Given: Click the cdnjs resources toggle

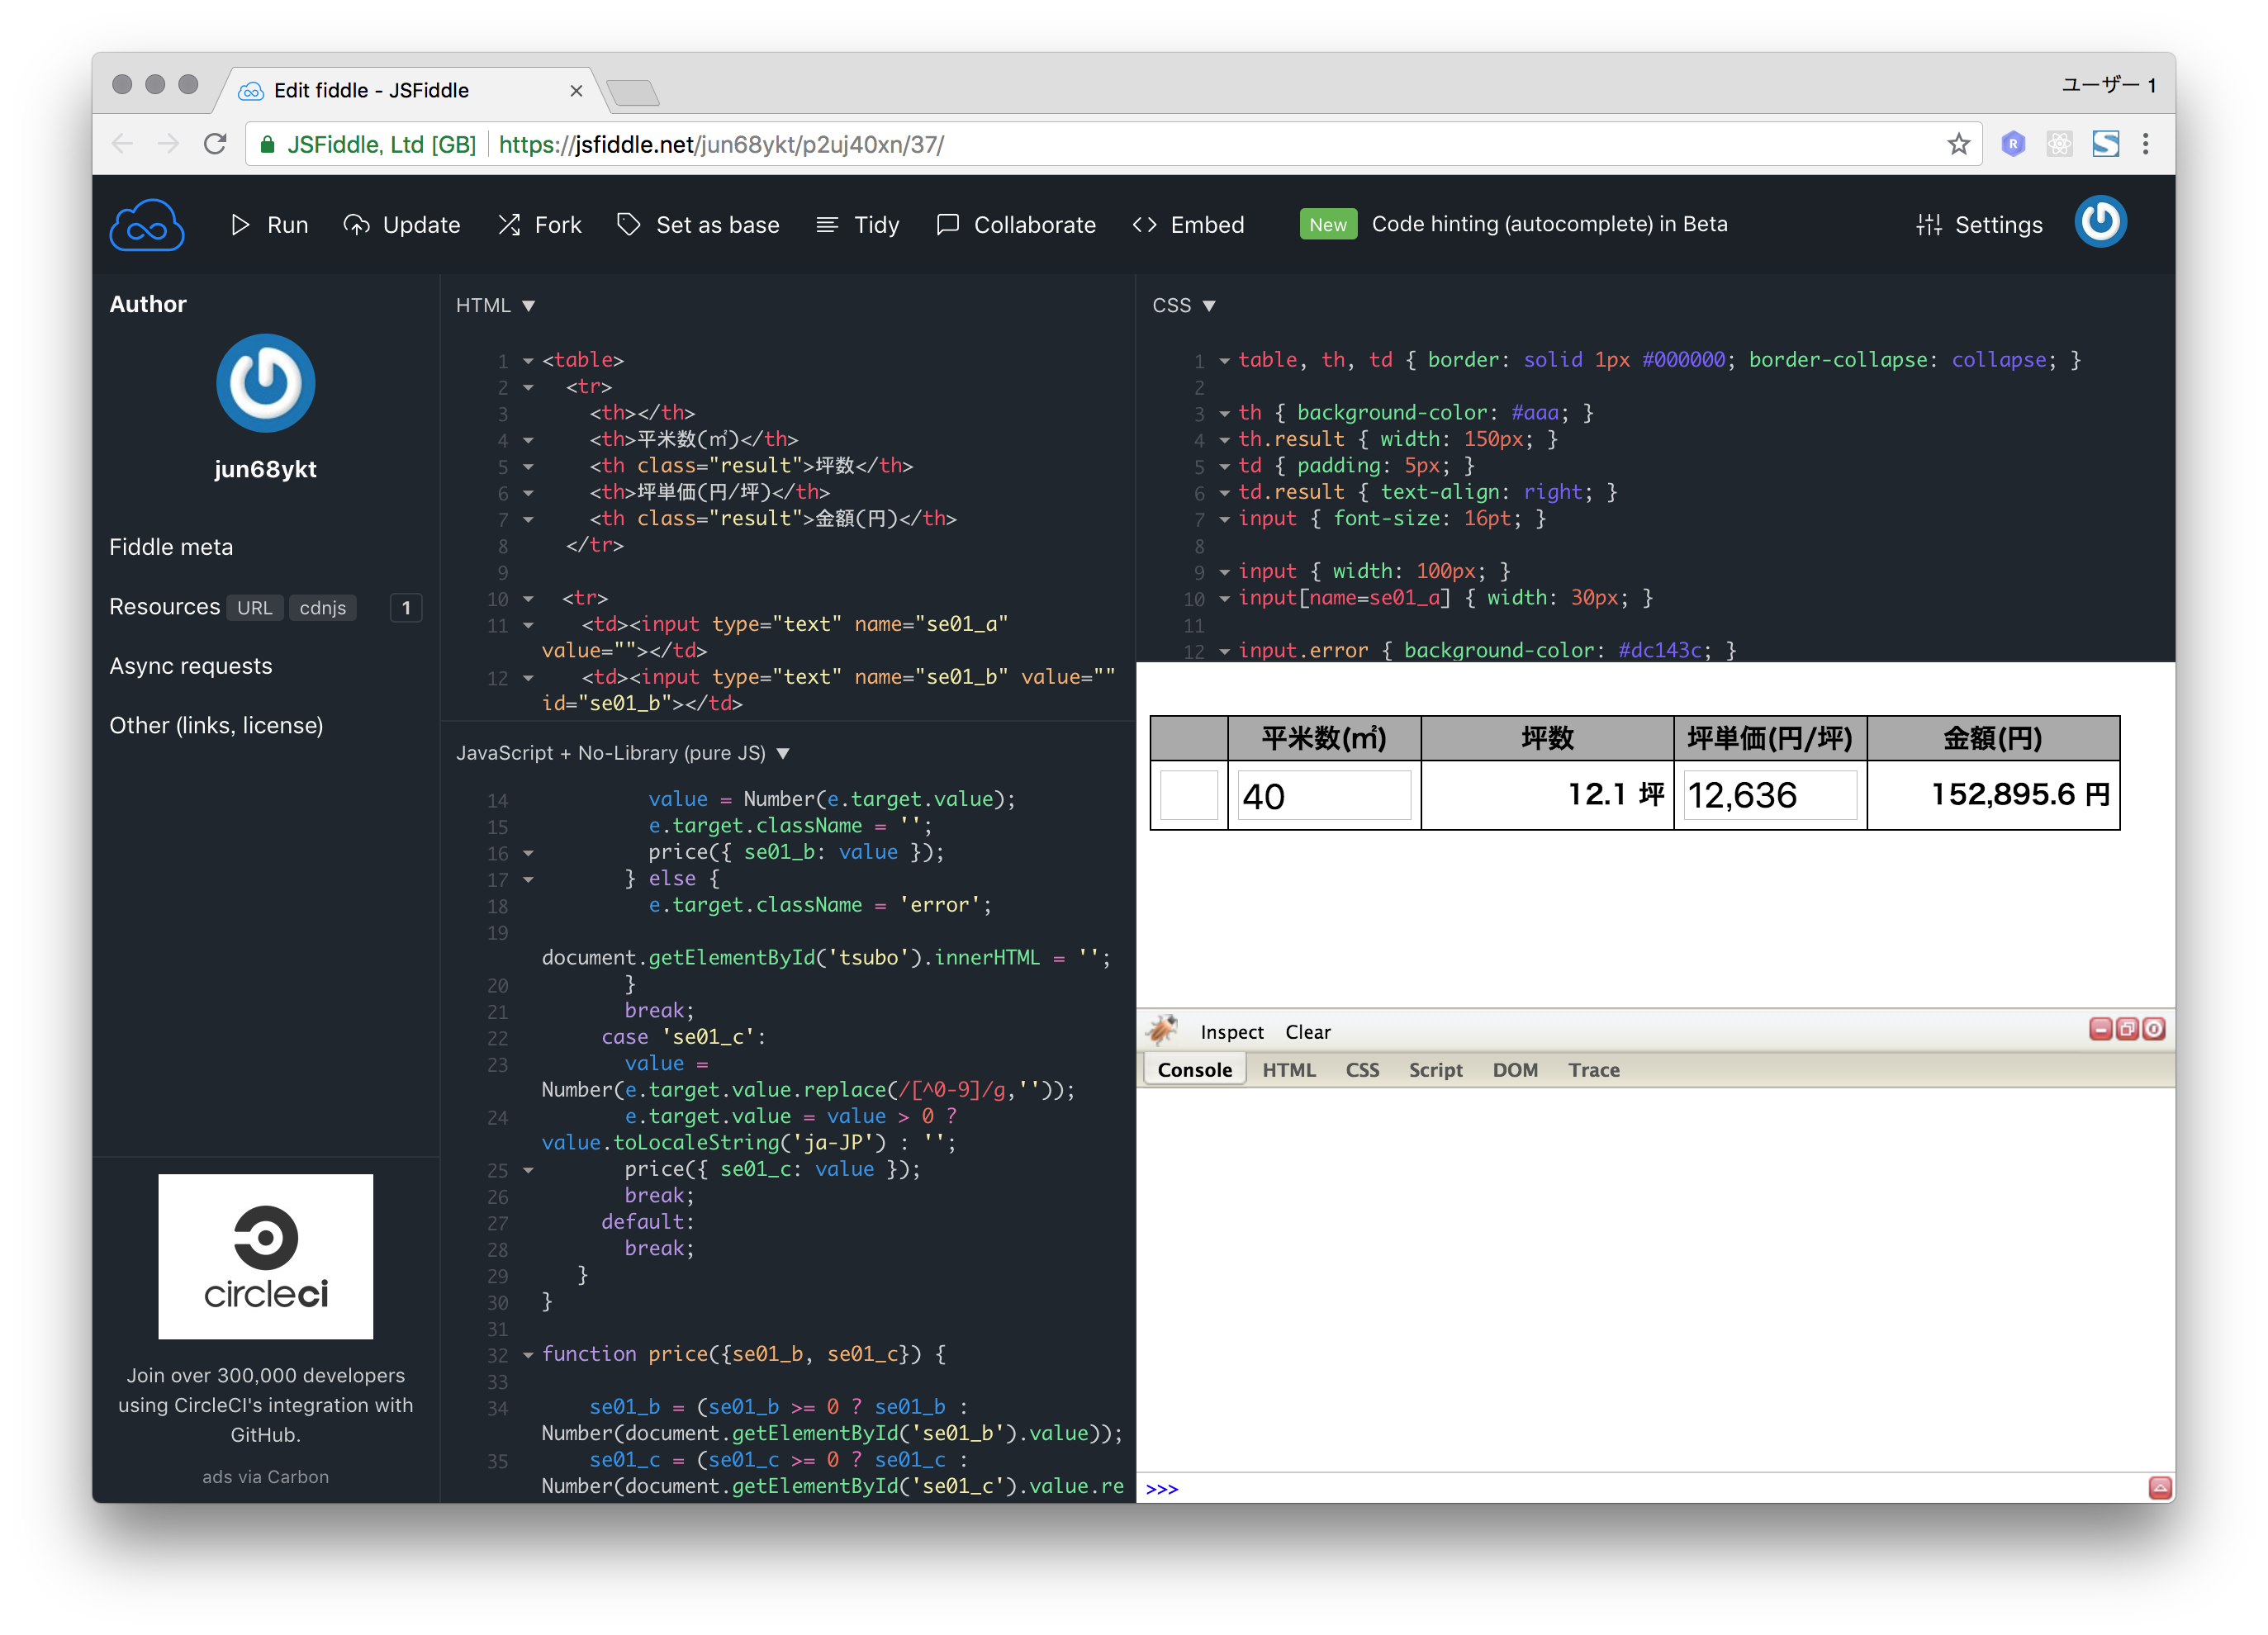Looking at the screenshot, I should pos(322,608).
